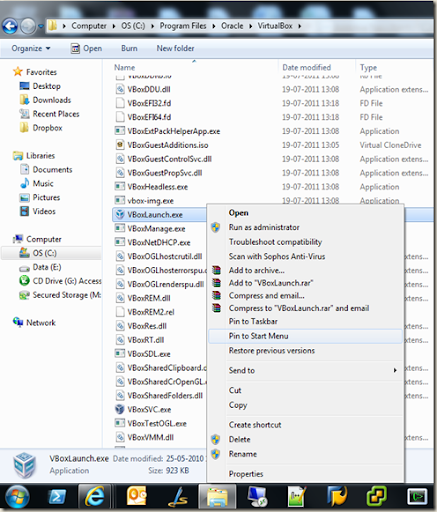The height and width of the screenshot is (512, 437).
Task: Open Recent Places in sidebar
Action: point(56,114)
